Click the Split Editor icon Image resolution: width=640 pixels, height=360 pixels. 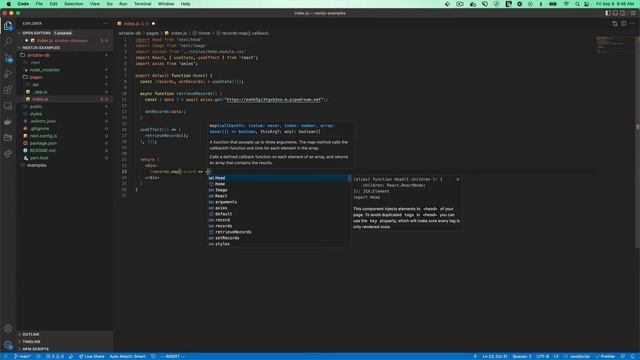[624, 24]
